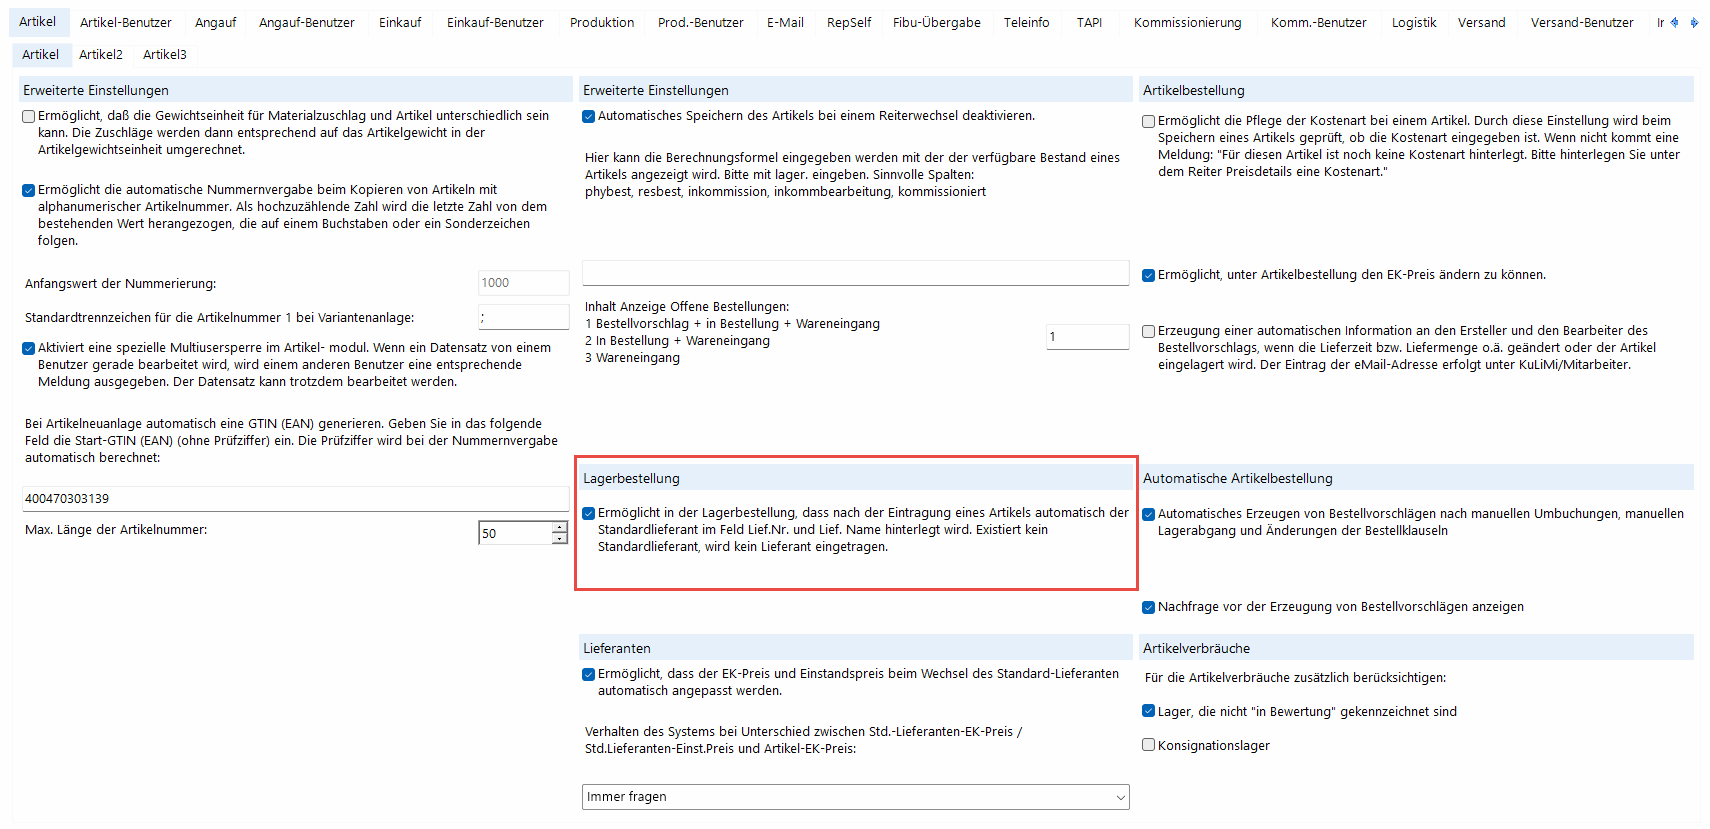Open the Versand-Benutzer tab
This screenshot has height=829, width=1710.
(1582, 22)
